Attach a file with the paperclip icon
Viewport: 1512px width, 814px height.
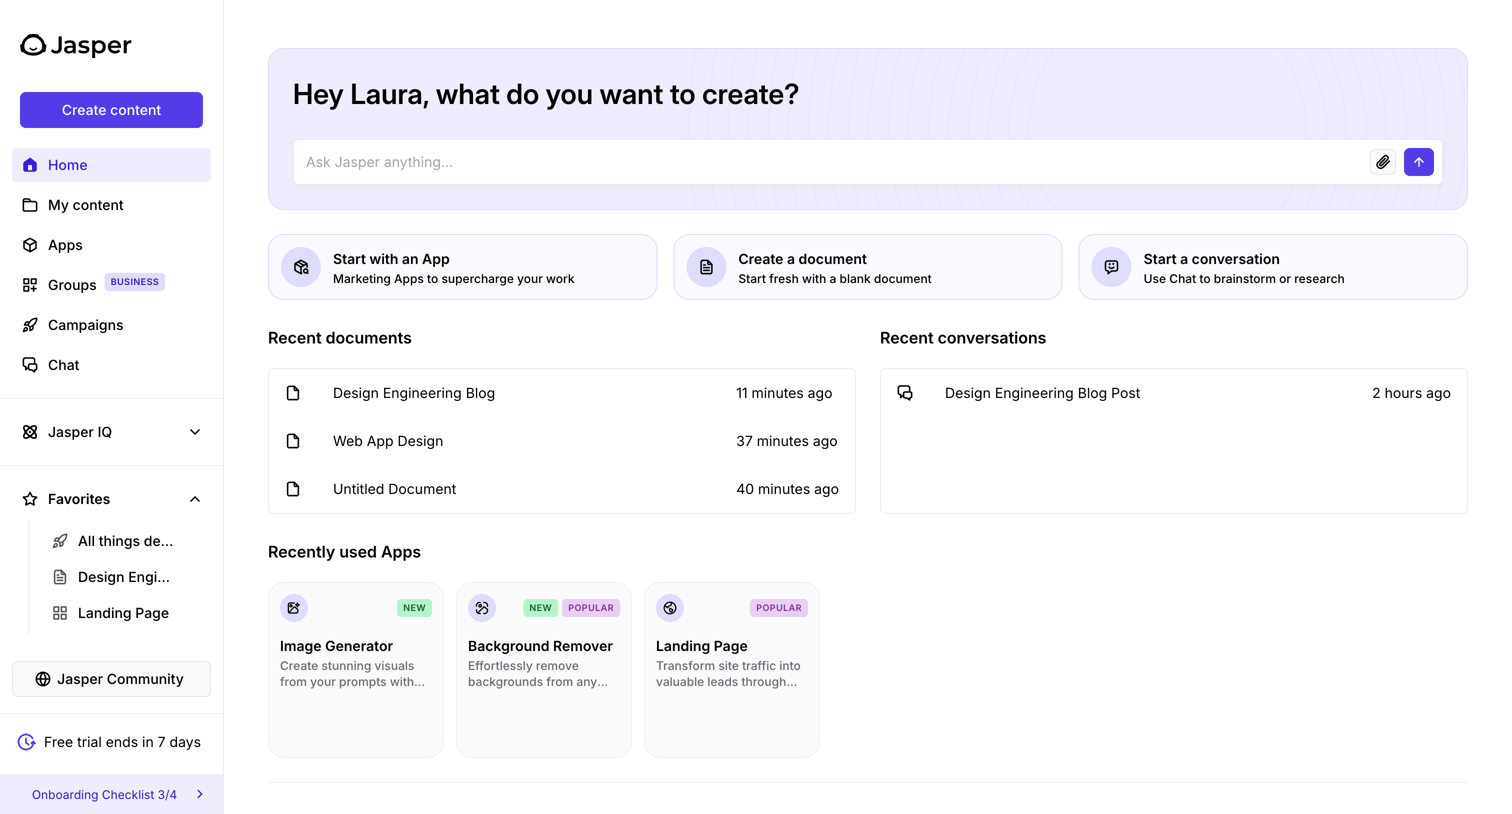[1383, 162]
